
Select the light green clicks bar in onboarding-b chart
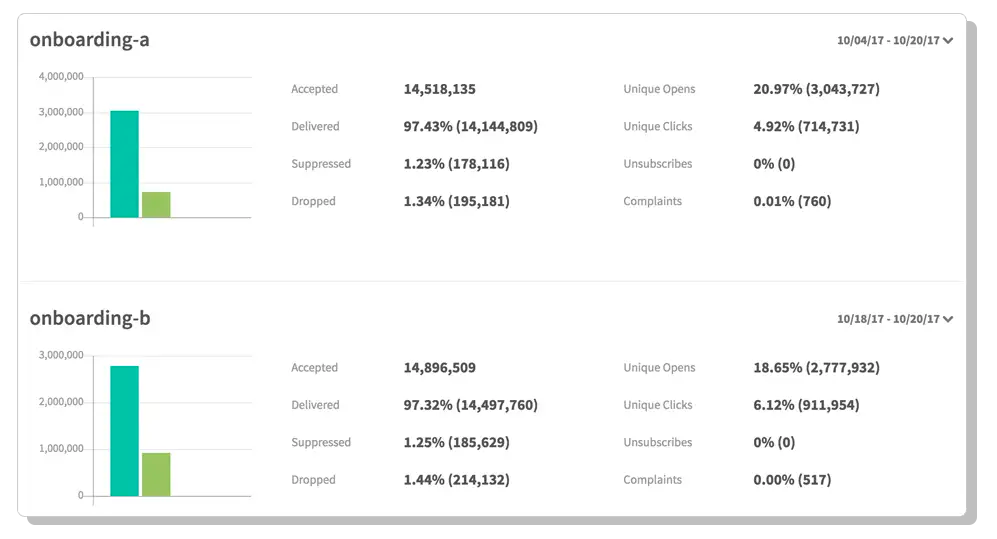[x=156, y=474]
